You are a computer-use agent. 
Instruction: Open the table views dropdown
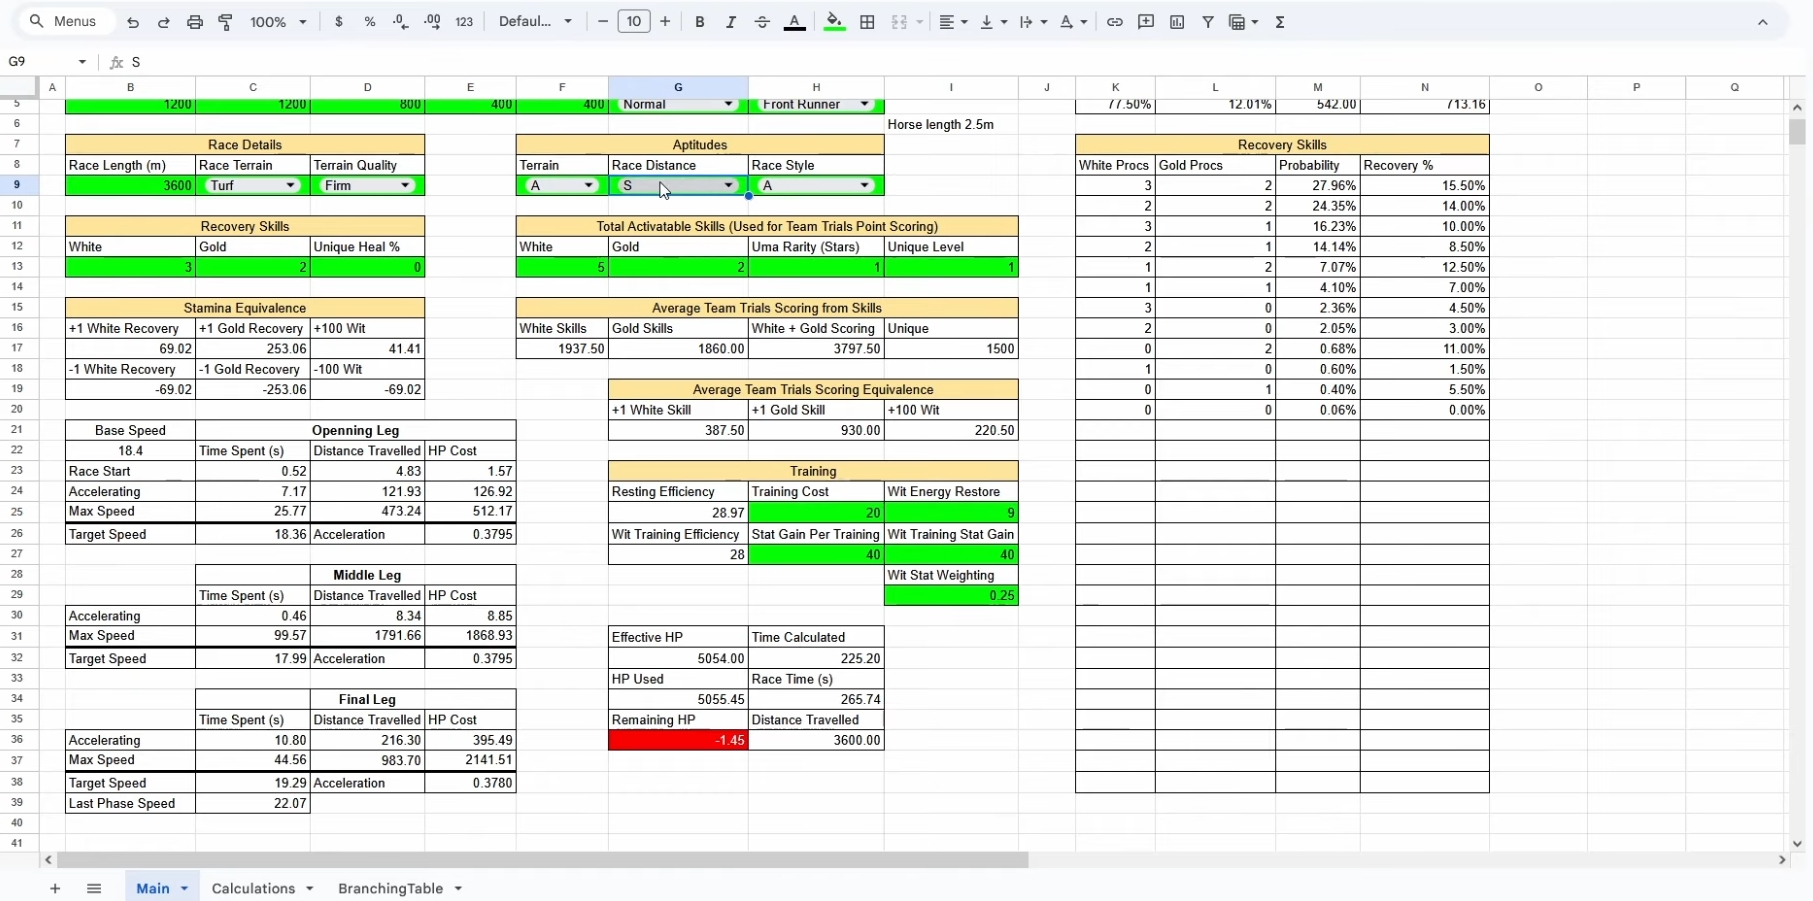pos(1243,22)
